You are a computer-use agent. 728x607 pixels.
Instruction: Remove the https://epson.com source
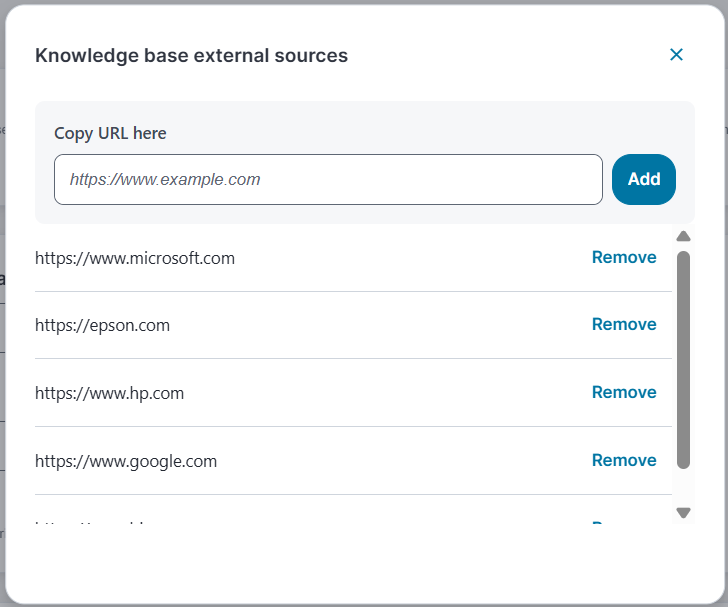624,324
